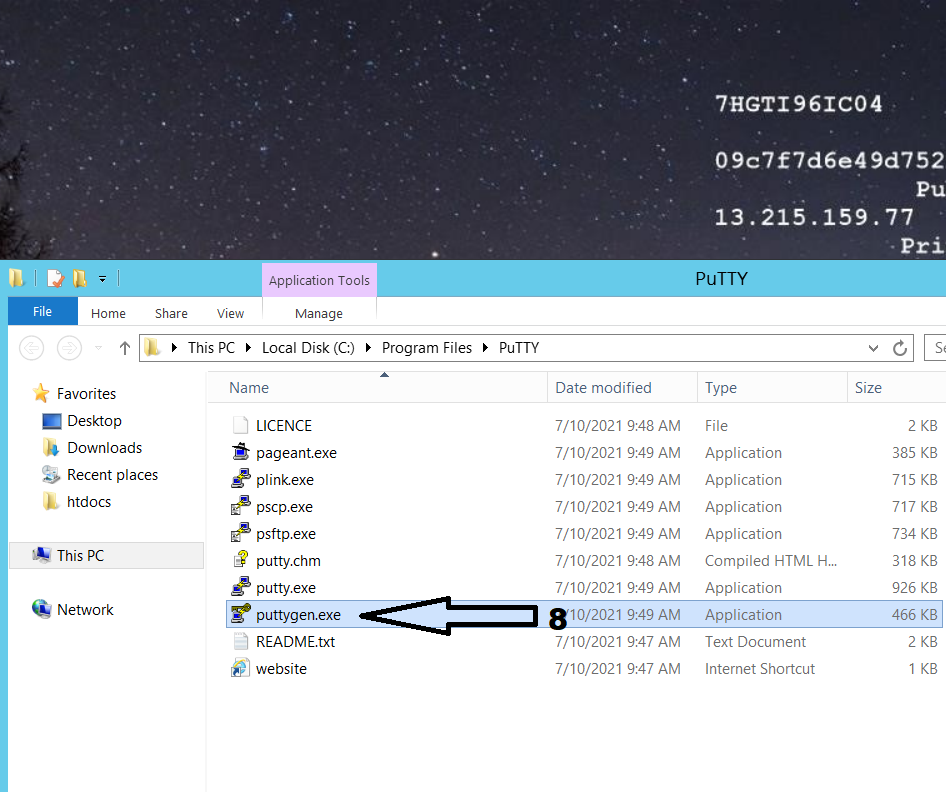This screenshot has height=792, width=946.
Task: Navigate to This PC in breadcrumb
Action: pyautogui.click(x=211, y=348)
